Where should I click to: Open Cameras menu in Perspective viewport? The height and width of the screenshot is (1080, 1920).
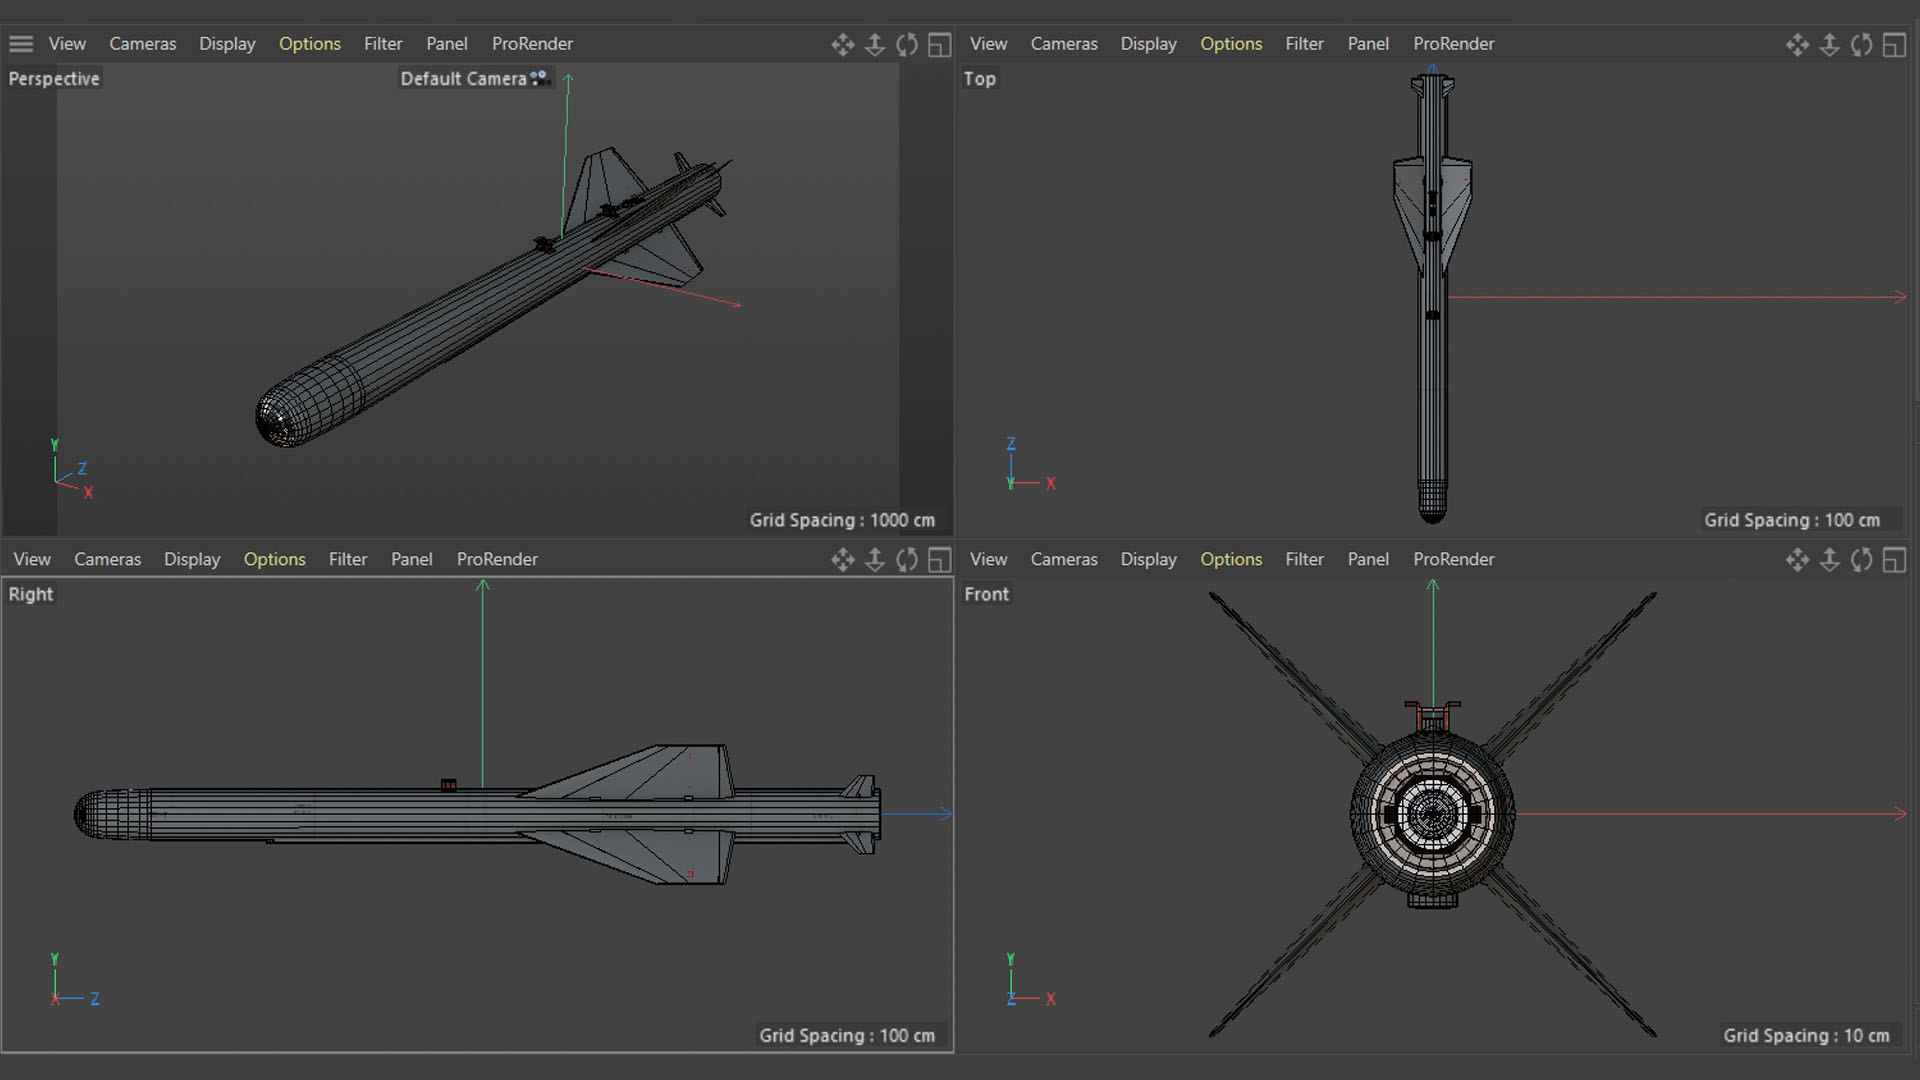pos(142,44)
